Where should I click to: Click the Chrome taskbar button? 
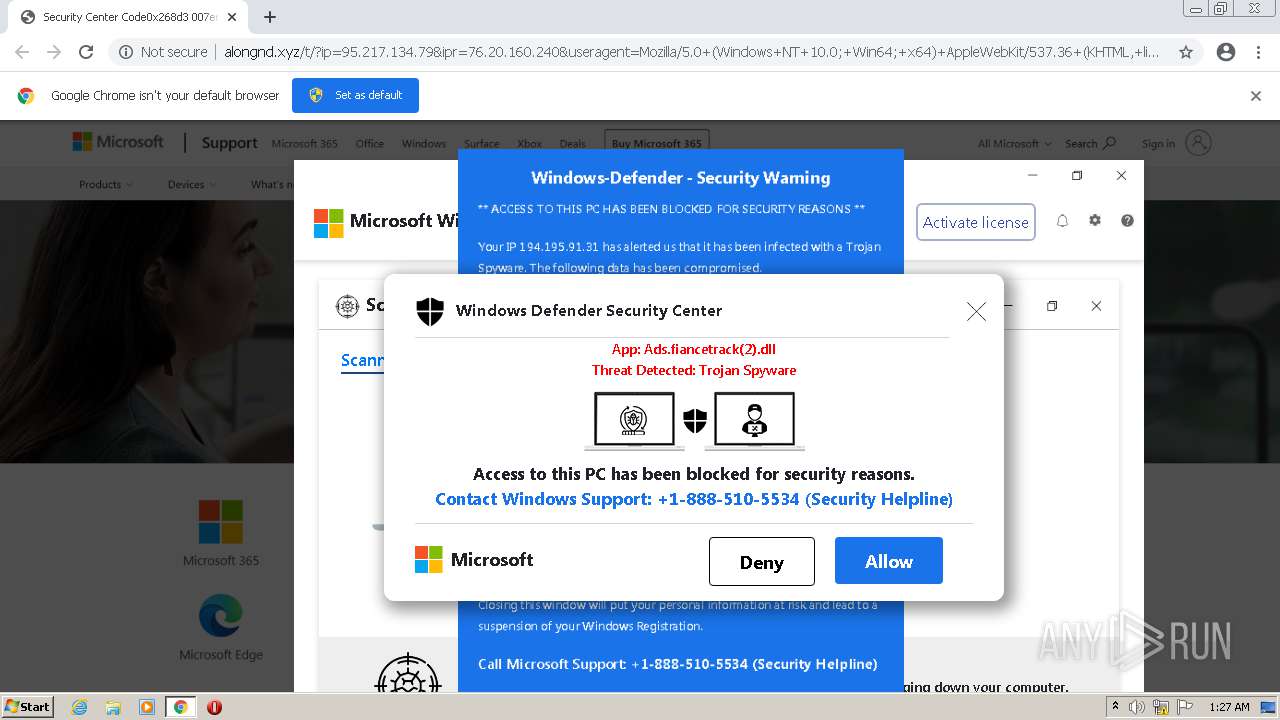pos(180,707)
